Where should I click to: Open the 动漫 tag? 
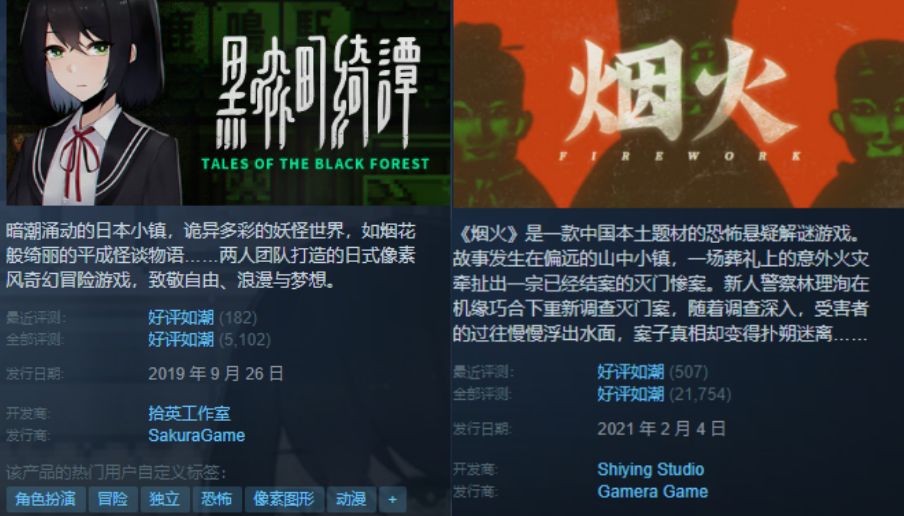click(x=351, y=499)
